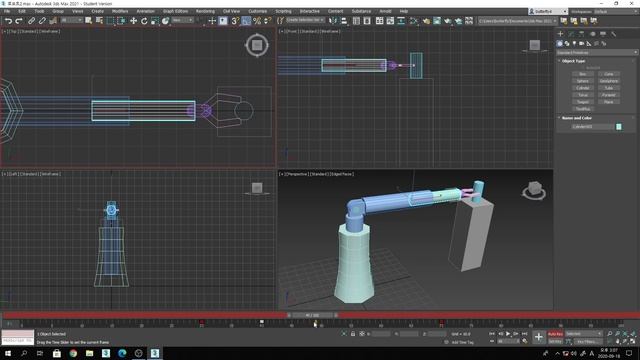The width and height of the screenshot is (640, 360).
Task: Activate the Select and Move tool
Action: [133, 20]
